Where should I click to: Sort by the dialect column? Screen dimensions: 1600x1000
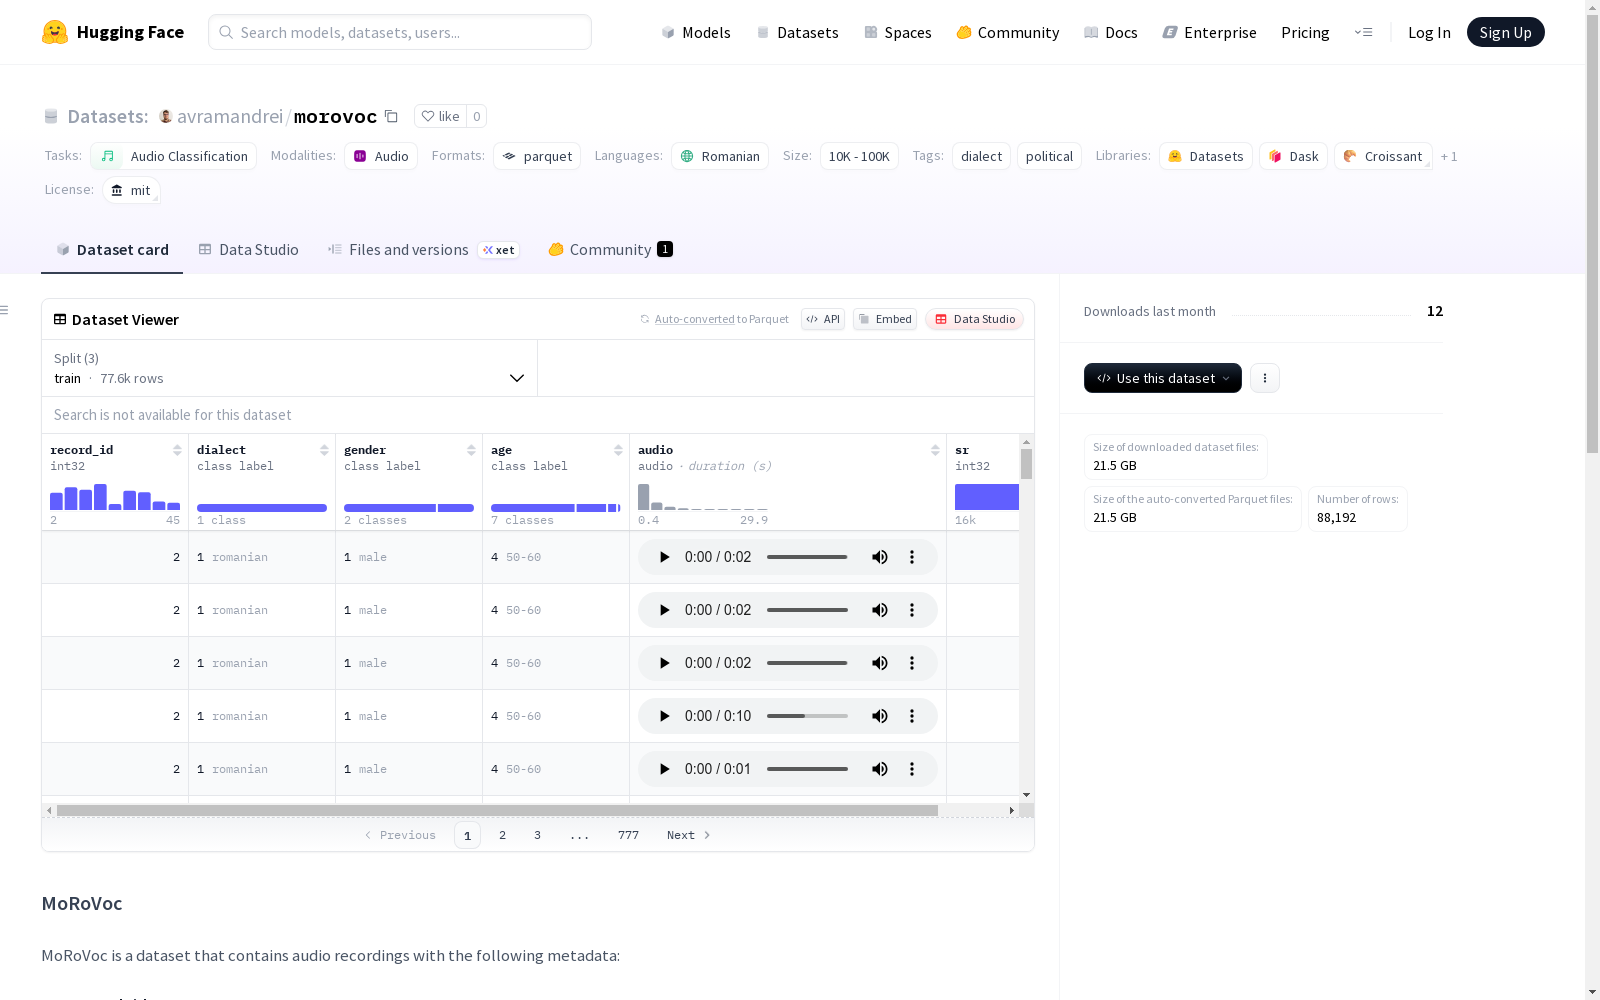click(x=324, y=450)
